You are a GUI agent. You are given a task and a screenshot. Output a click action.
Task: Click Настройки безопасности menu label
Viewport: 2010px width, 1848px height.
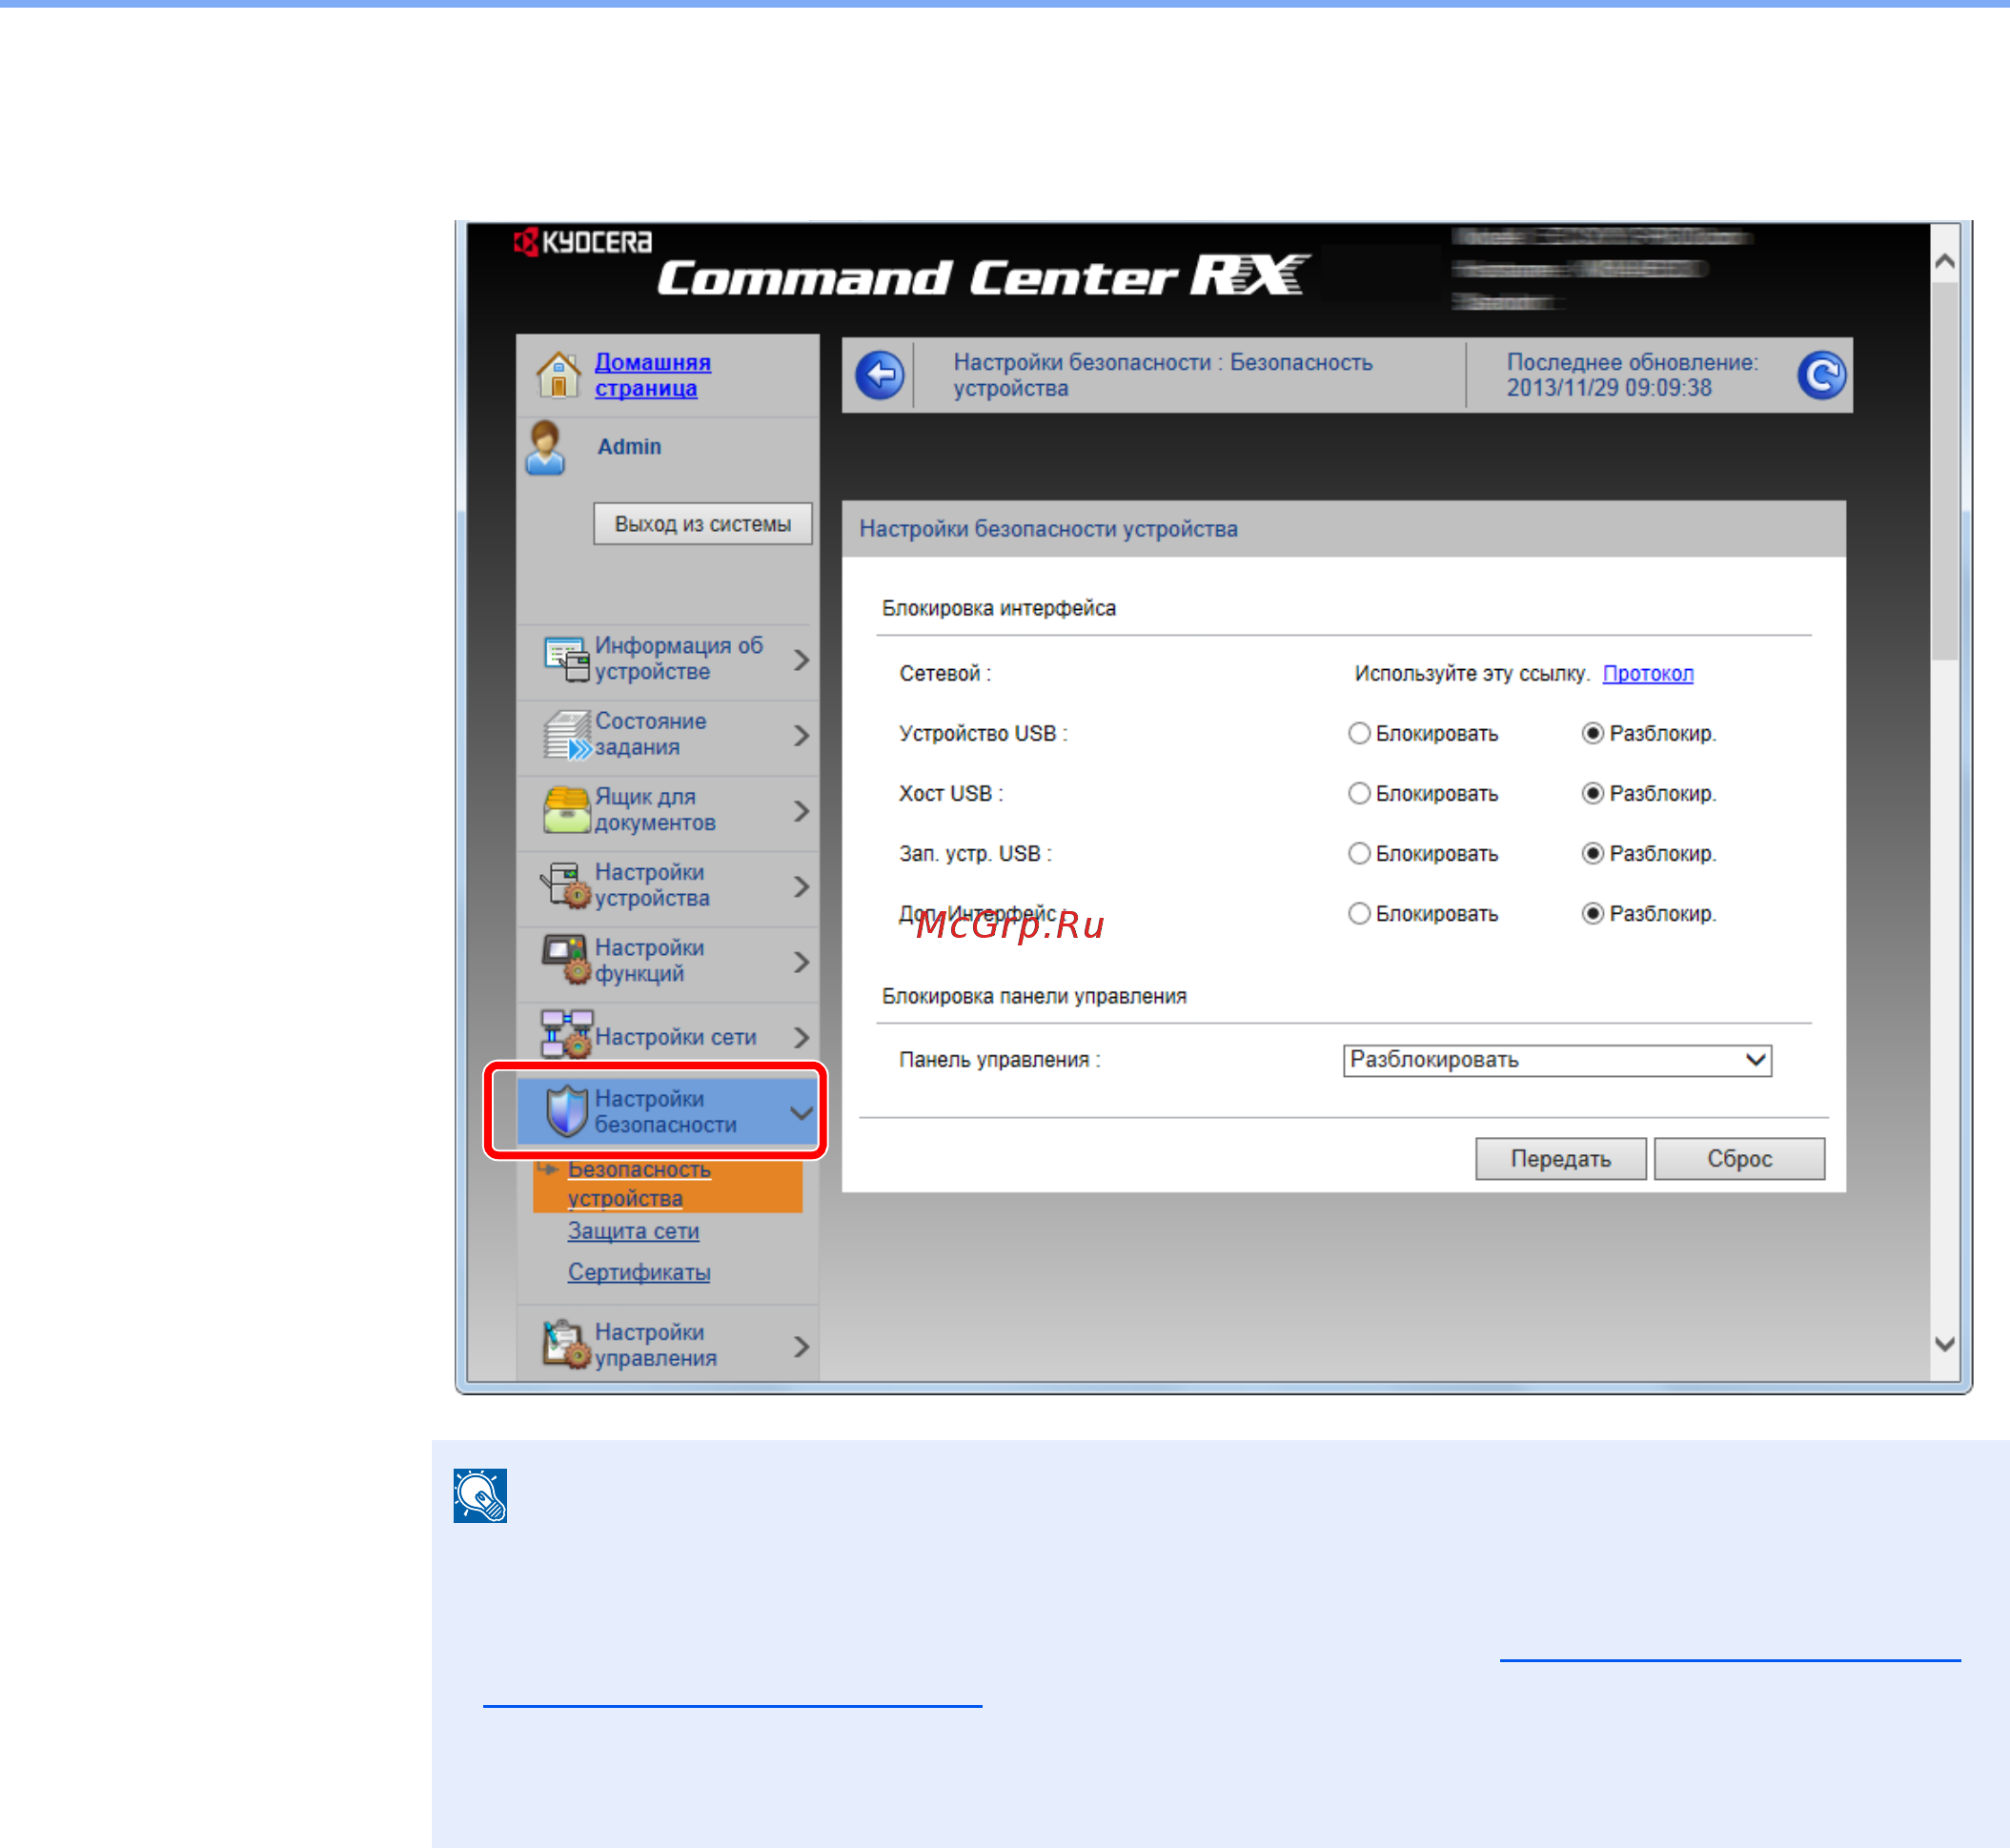click(x=665, y=1112)
